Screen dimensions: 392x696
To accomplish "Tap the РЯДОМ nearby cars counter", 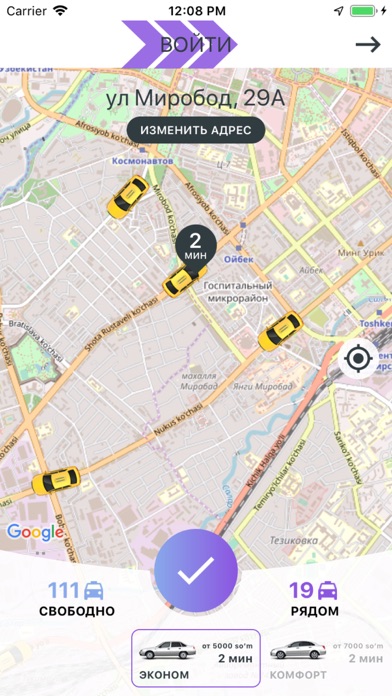I will pyautogui.click(x=315, y=599).
